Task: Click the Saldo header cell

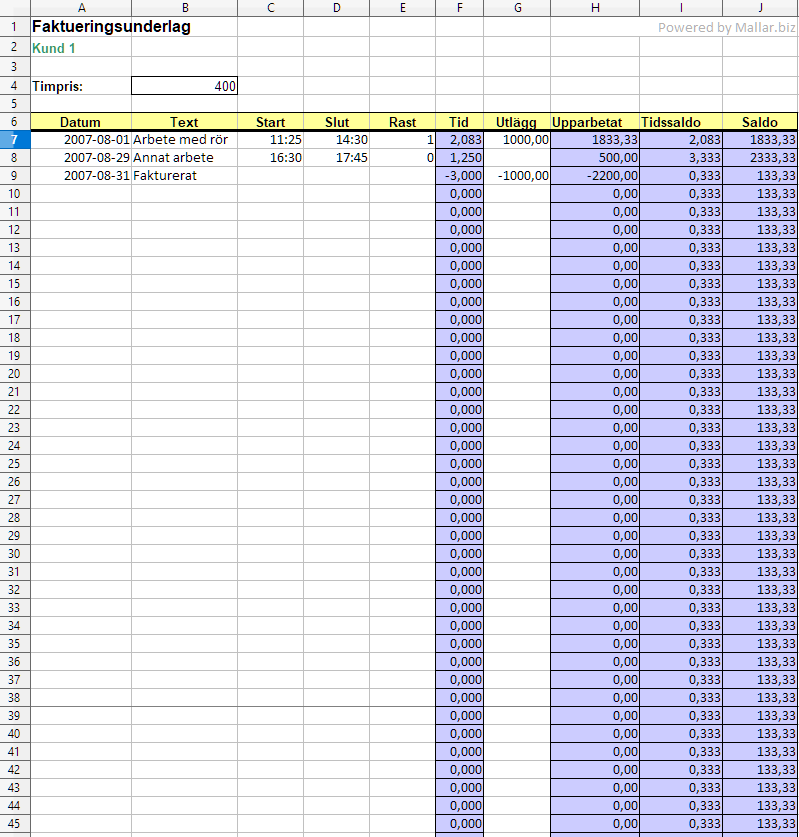Action: click(x=761, y=122)
